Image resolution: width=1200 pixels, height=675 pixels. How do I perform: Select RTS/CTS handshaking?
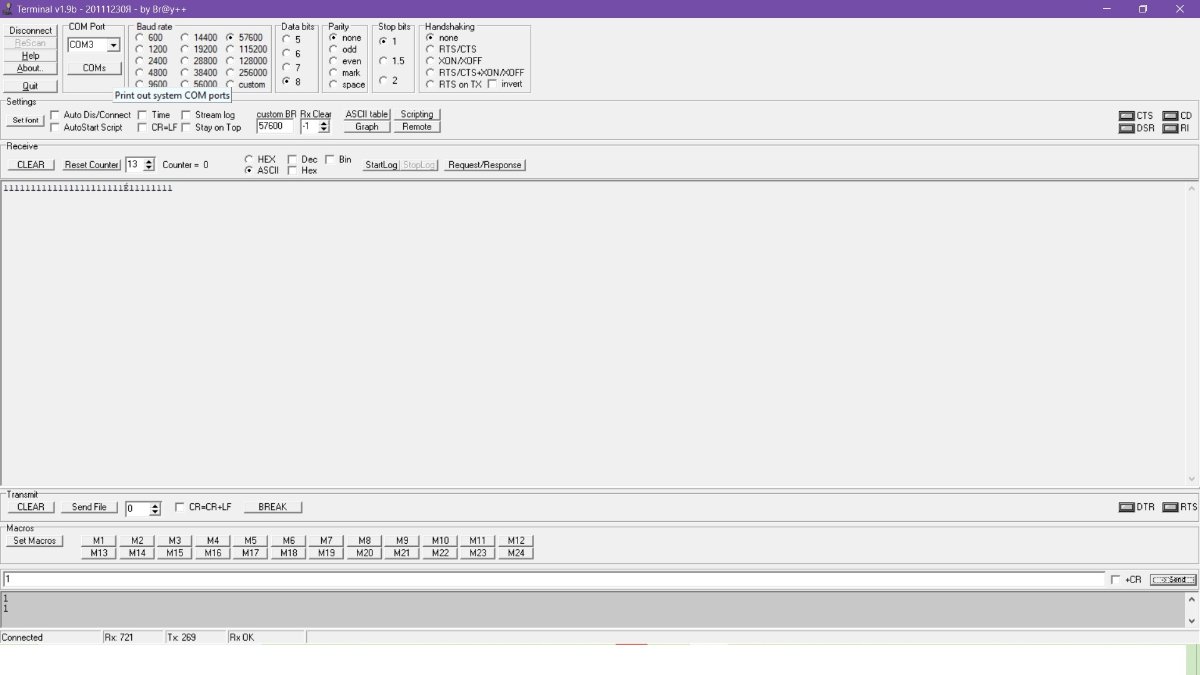coord(431,49)
